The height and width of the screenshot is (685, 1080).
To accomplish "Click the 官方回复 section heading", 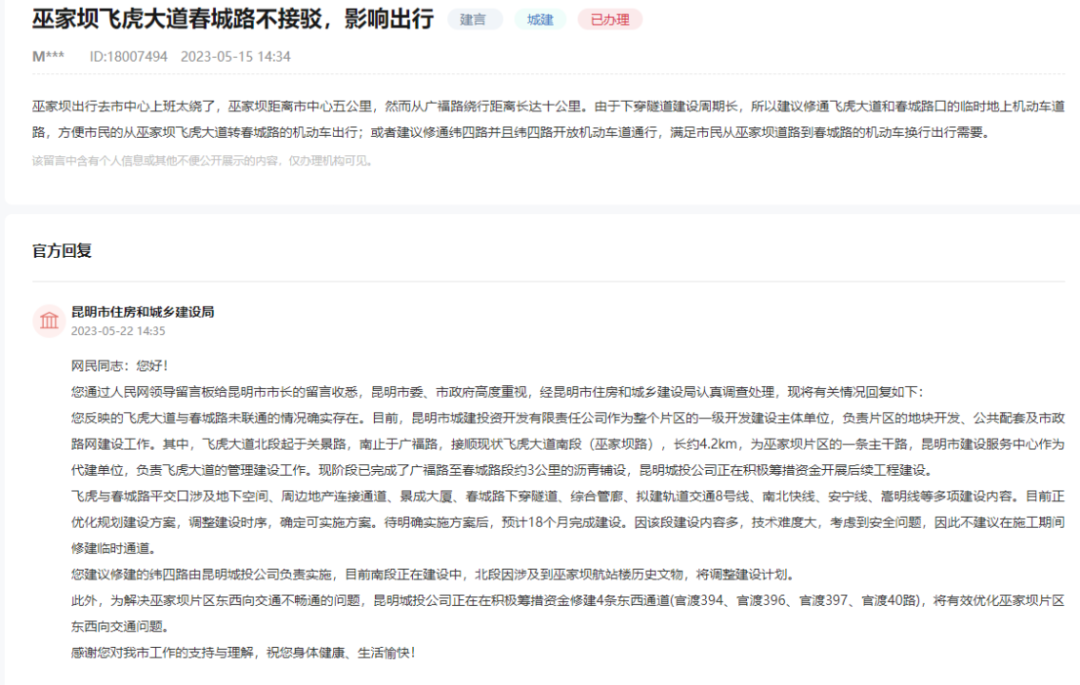I will (x=62, y=251).
